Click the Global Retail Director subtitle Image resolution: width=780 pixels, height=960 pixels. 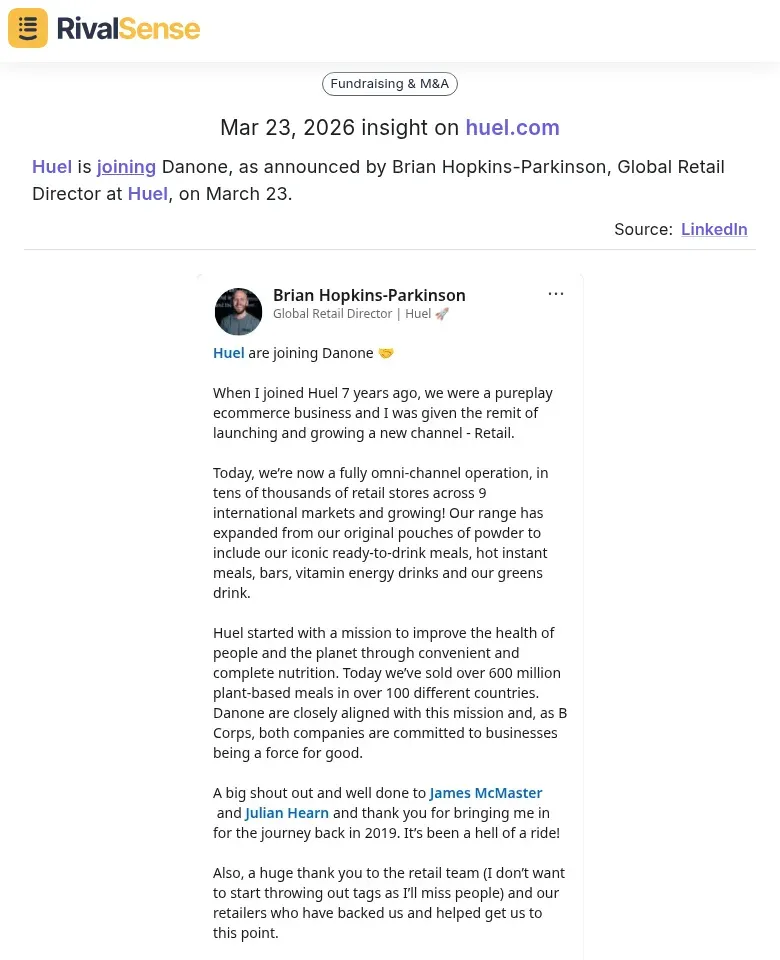click(x=333, y=313)
